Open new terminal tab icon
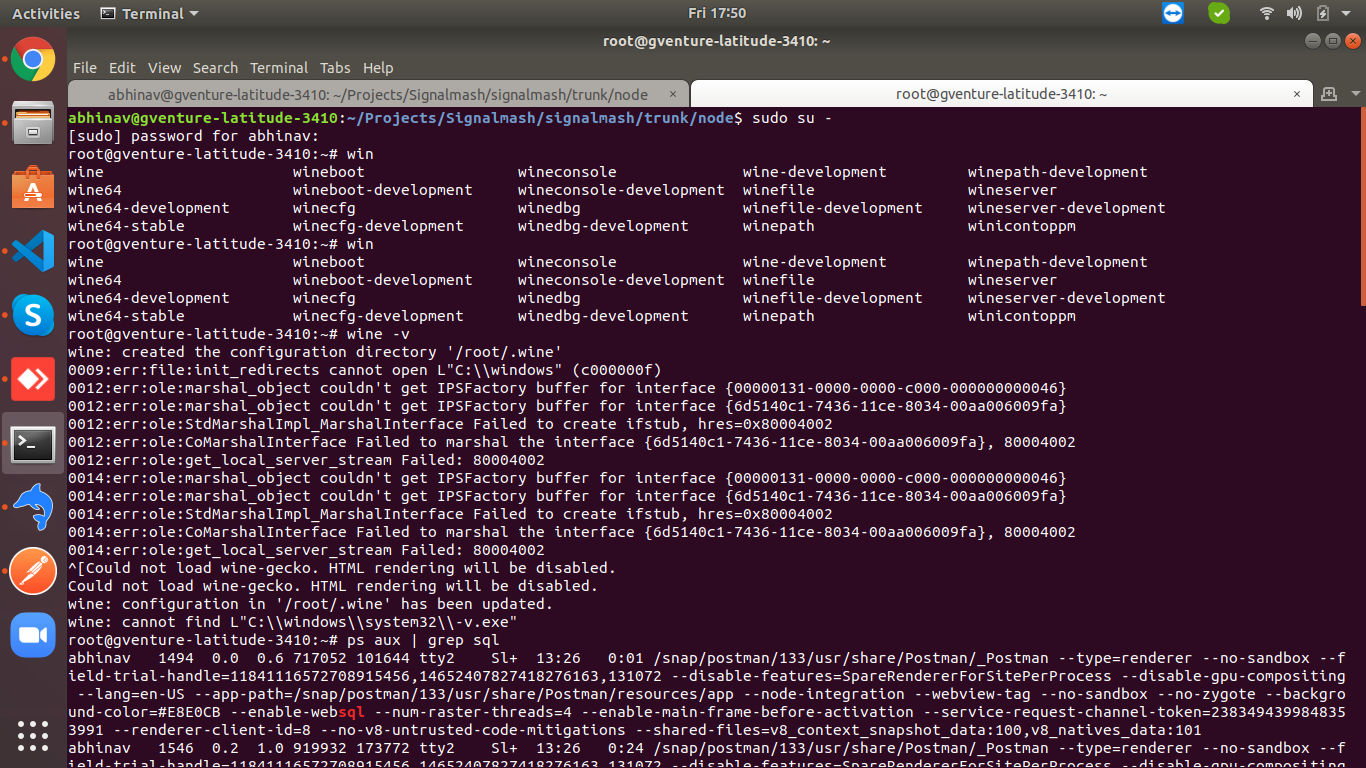The width and height of the screenshot is (1366, 768). tap(1328, 93)
